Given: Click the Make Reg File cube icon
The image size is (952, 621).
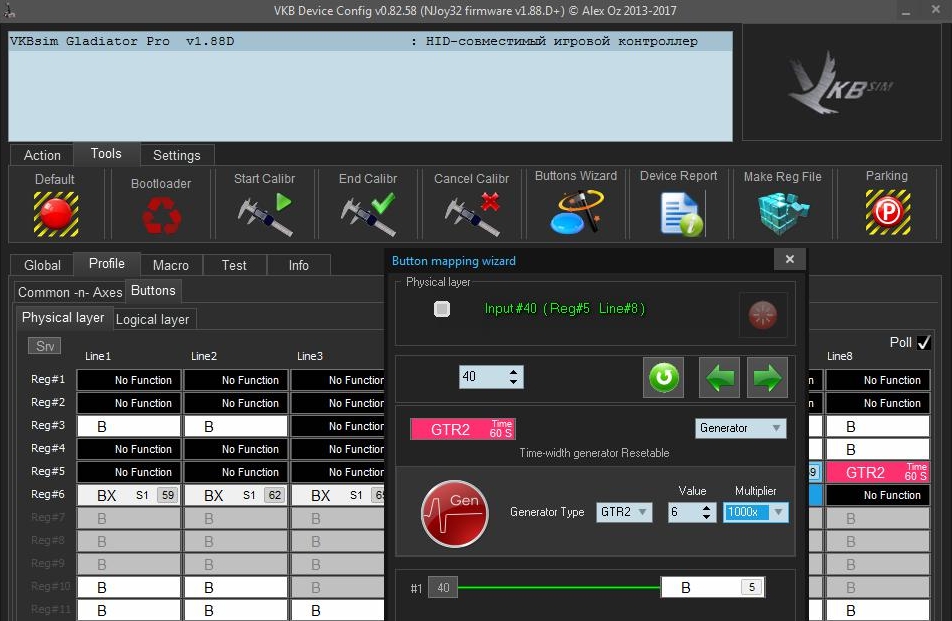Looking at the screenshot, I should click(783, 213).
